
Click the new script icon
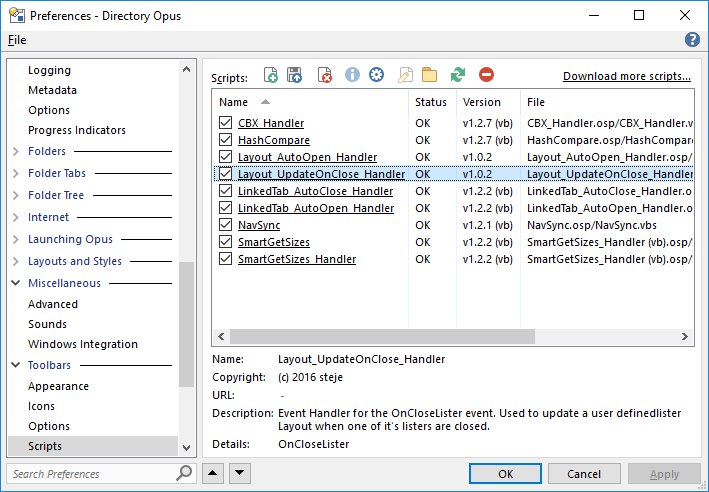point(270,75)
